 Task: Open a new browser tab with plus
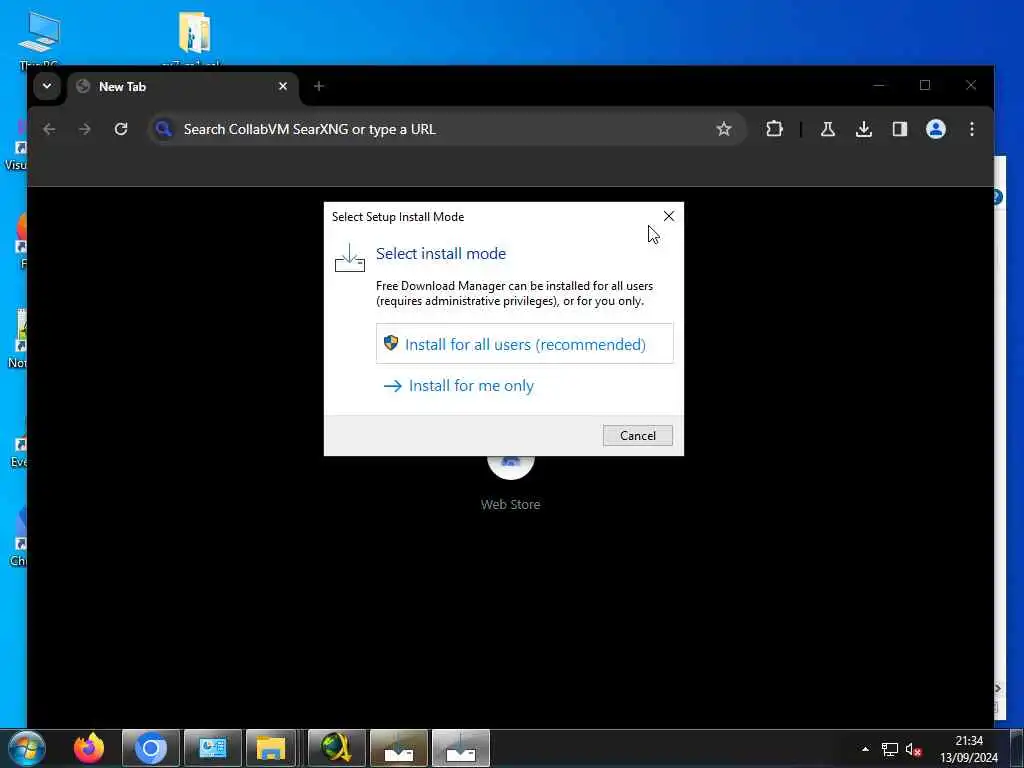click(319, 86)
